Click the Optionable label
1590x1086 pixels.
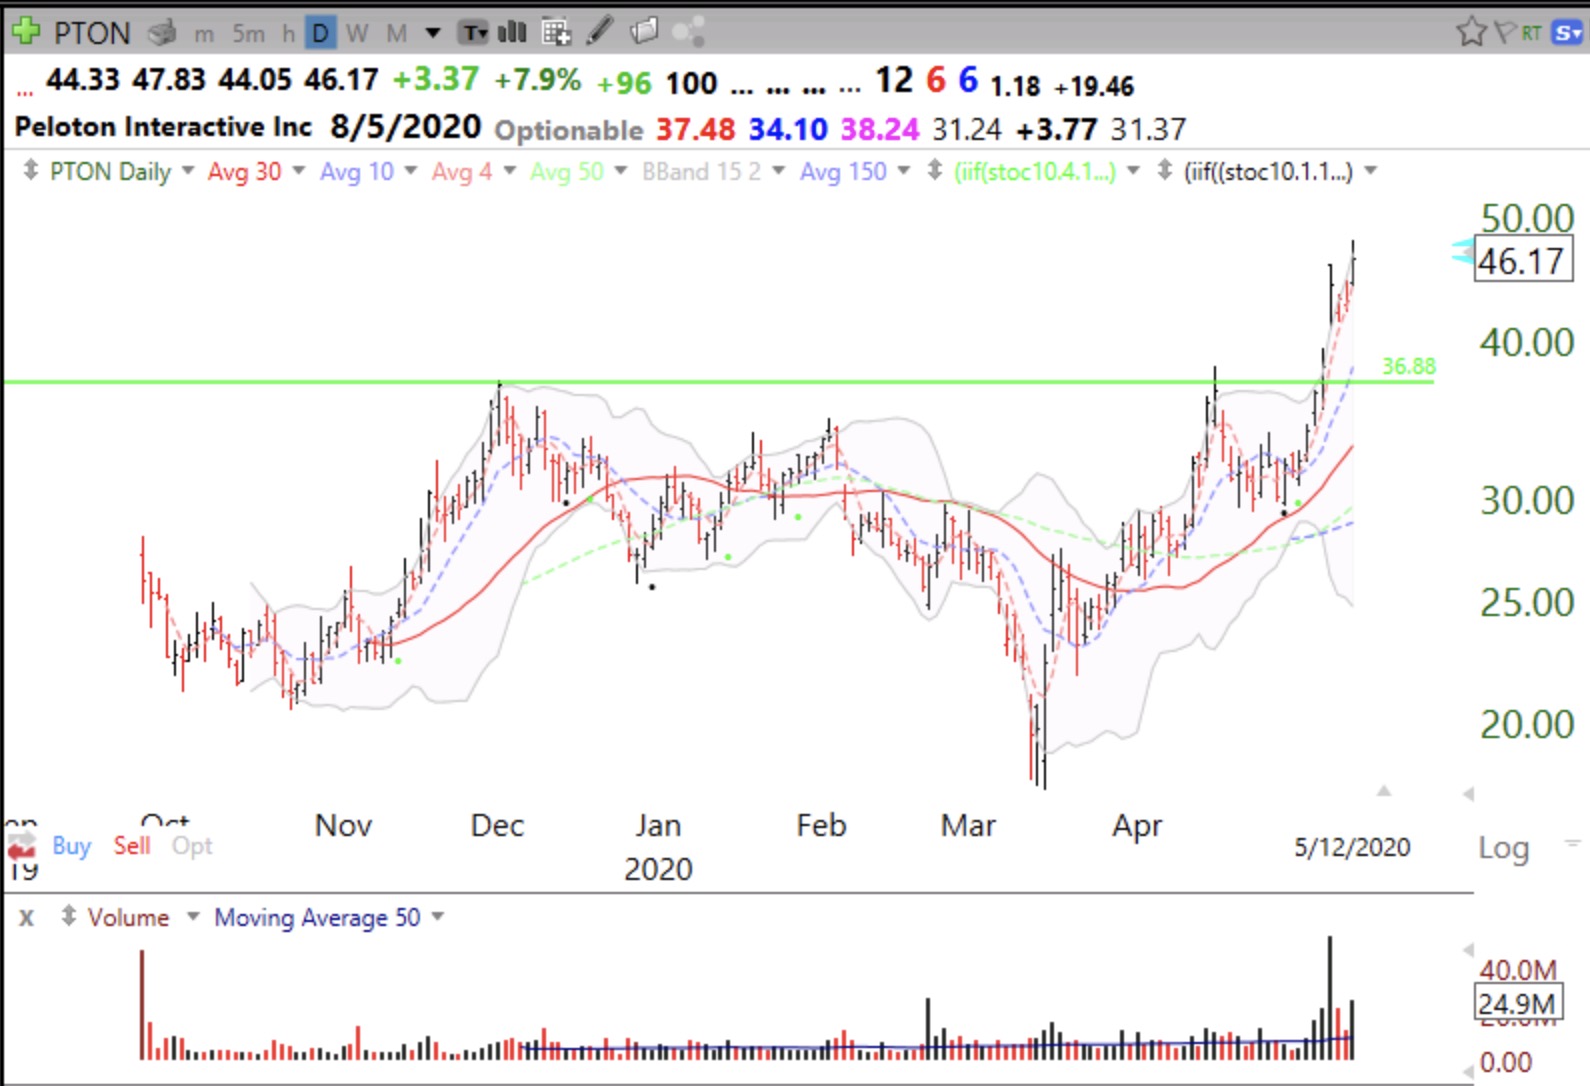coord(569,130)
